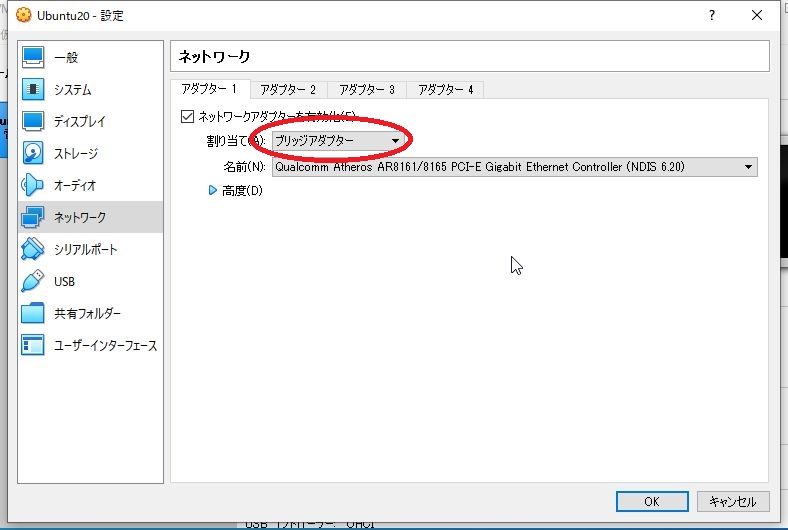The height and width of the screenshot is (530, 788).
Task: Select the USB plug icon
Action: point(33,281)
